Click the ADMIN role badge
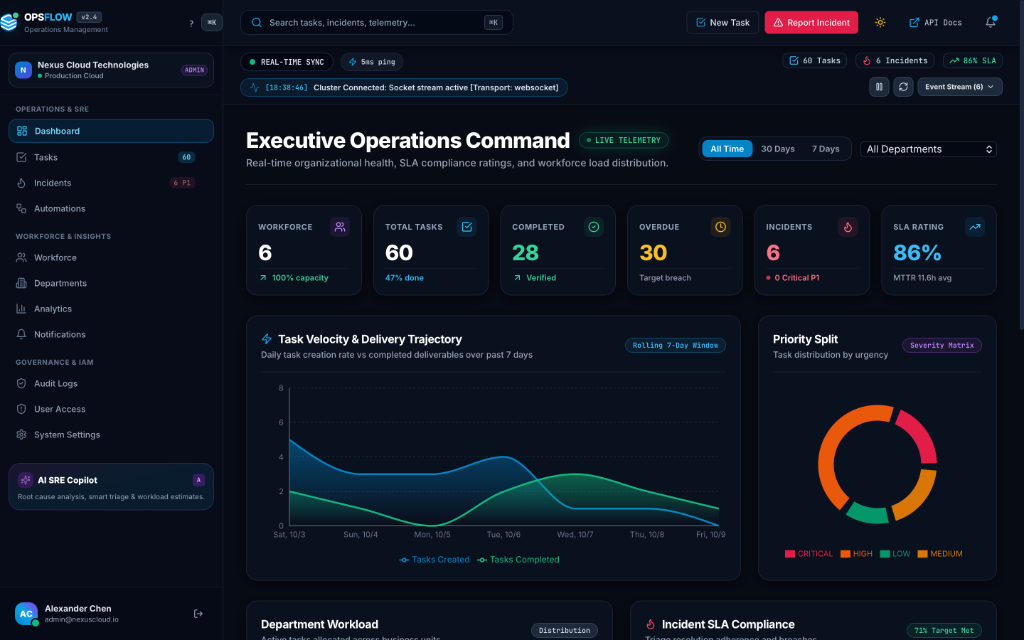 (195, 70)
